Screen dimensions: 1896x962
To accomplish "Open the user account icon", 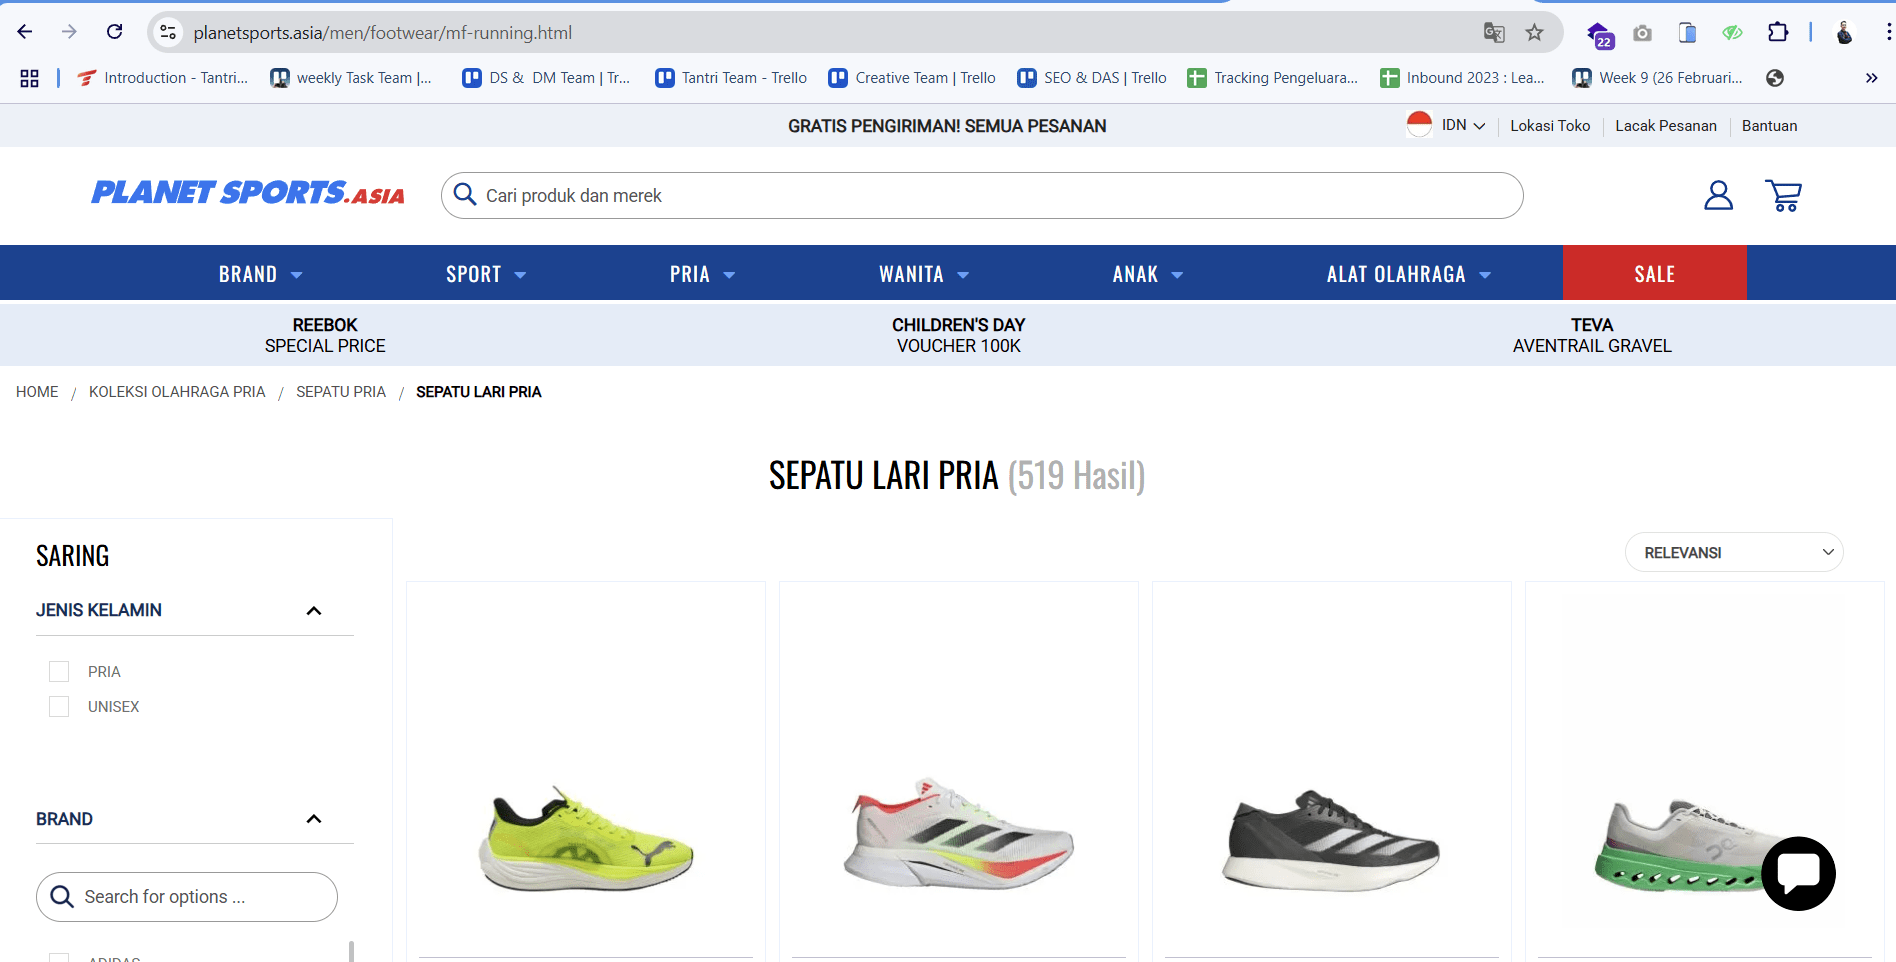I will click(1718, 195).
